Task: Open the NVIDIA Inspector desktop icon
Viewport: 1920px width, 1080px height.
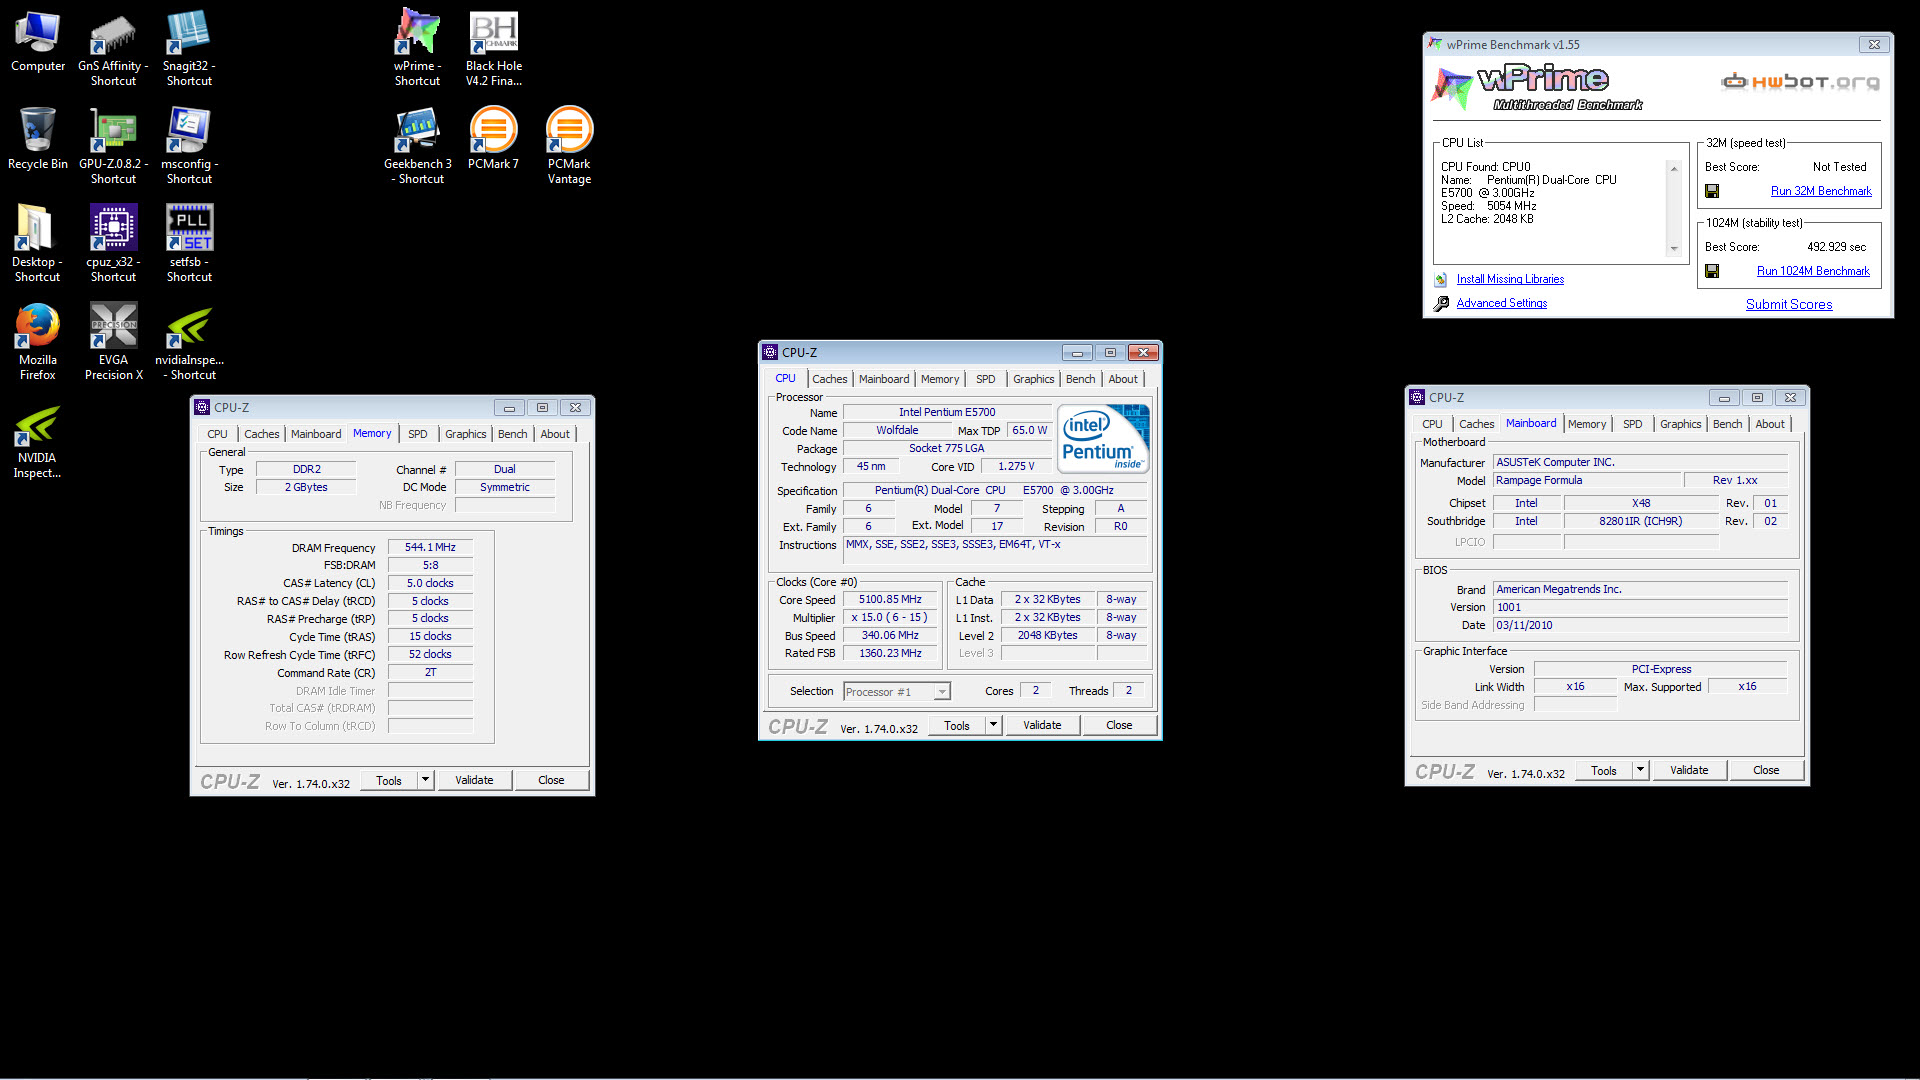Action: coord(38,440)
